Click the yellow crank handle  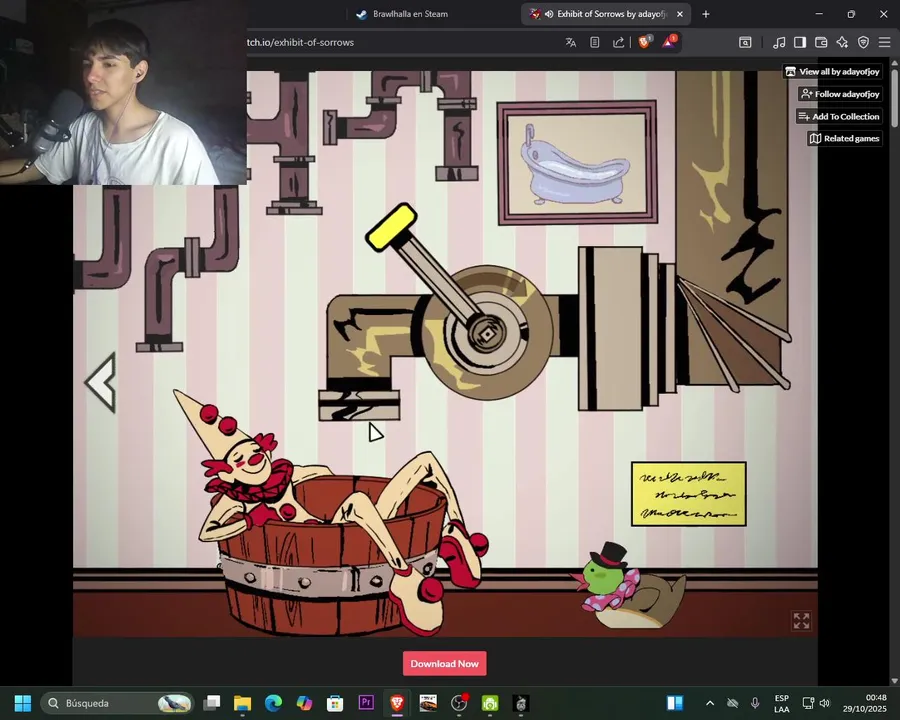point(391,227)
